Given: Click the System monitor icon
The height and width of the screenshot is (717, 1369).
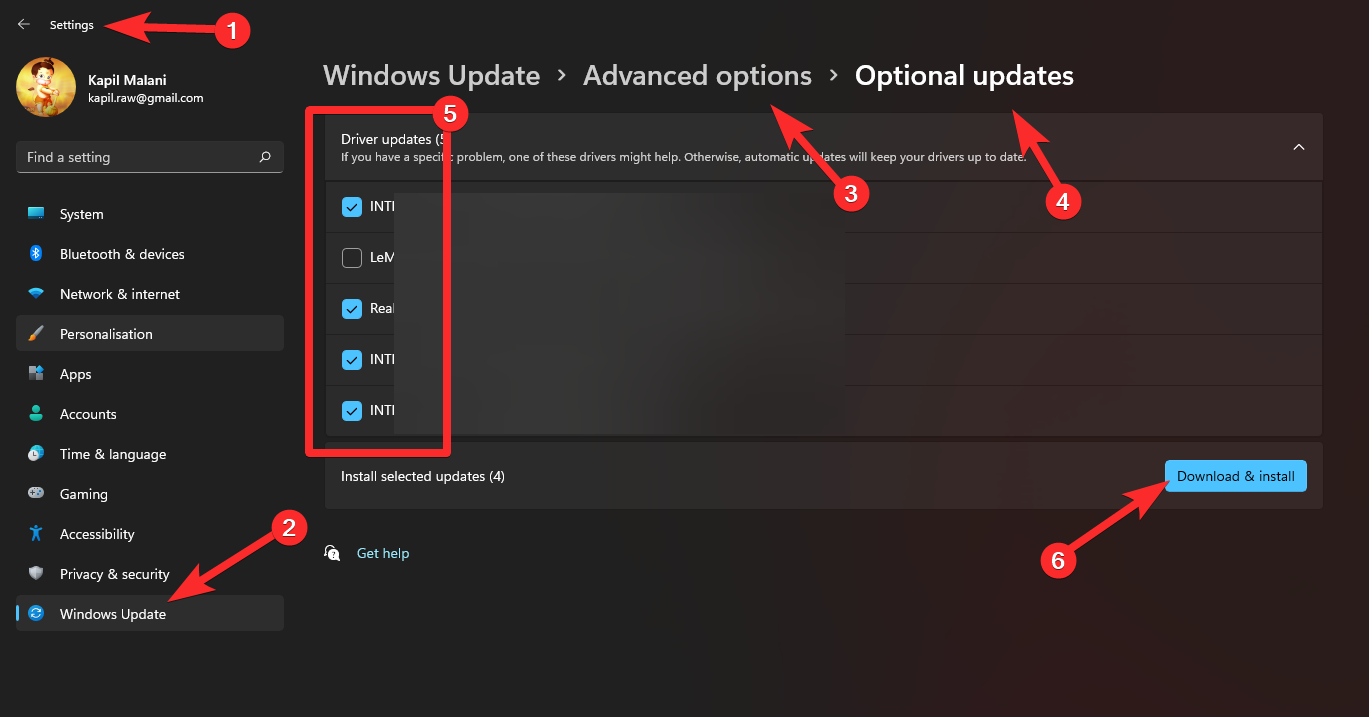Looking at the screenshot, I should 36,214.
